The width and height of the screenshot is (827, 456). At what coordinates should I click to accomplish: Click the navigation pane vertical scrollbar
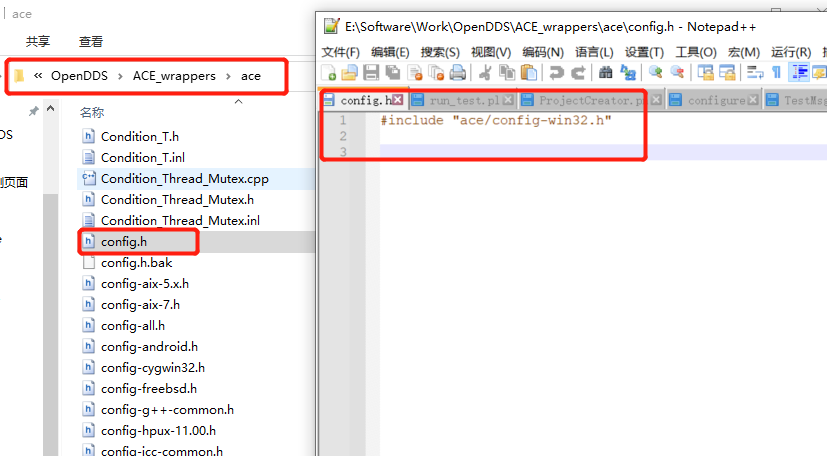point(51,324)
